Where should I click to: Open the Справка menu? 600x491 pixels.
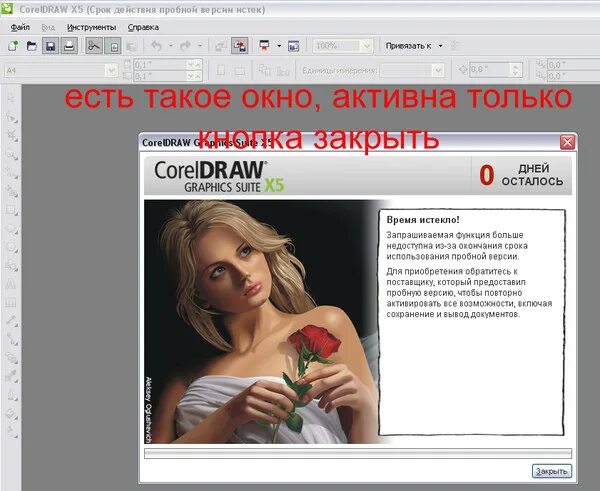143,28
